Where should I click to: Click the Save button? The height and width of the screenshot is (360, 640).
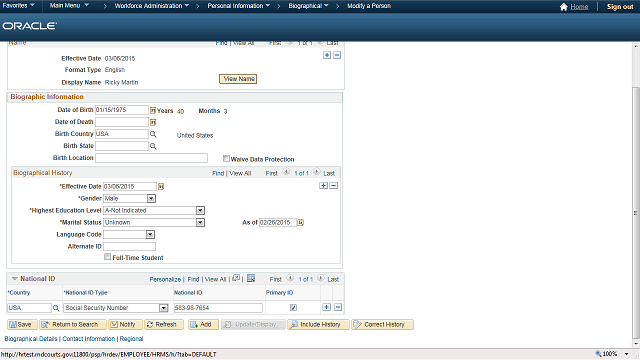point(22,324)
